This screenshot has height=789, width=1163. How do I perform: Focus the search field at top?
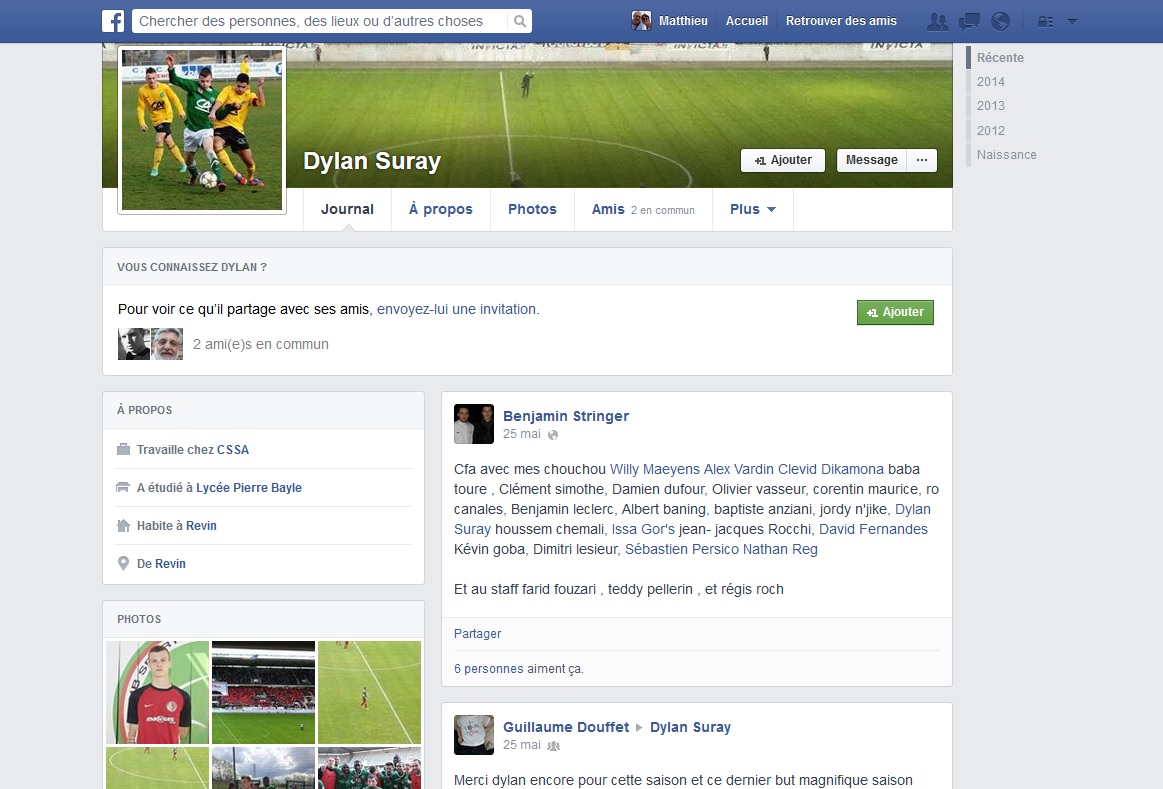pyautogui.click(x=320, y=22)
